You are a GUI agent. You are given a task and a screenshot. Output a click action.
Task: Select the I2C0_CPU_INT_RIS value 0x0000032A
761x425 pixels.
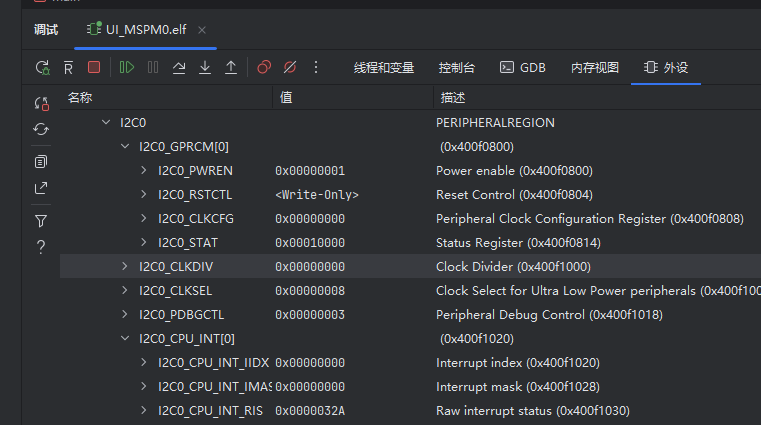tap(310, 411)
